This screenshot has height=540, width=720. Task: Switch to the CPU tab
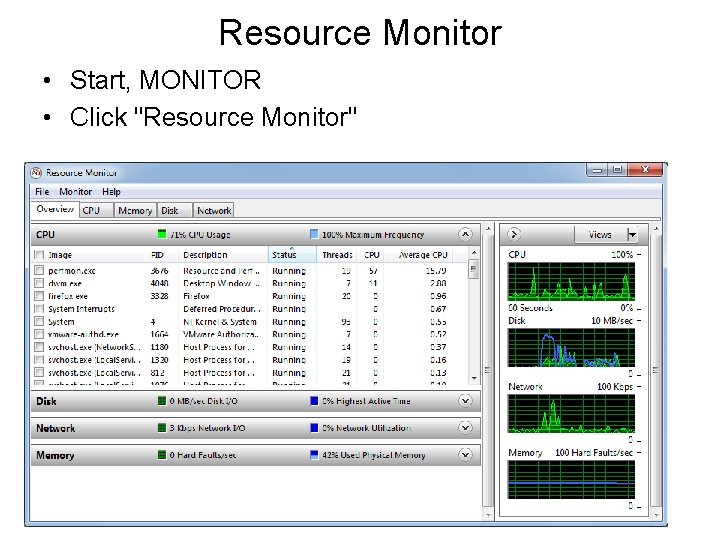[96, 210]
